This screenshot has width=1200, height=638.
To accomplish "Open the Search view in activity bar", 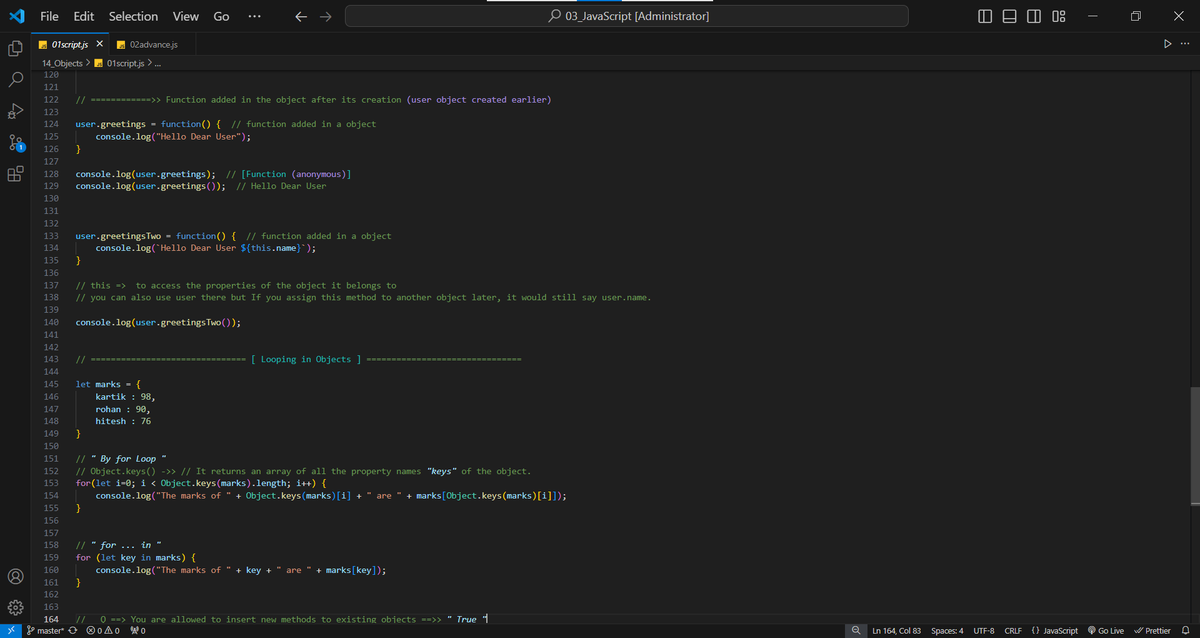I will (x=15, y=79).
